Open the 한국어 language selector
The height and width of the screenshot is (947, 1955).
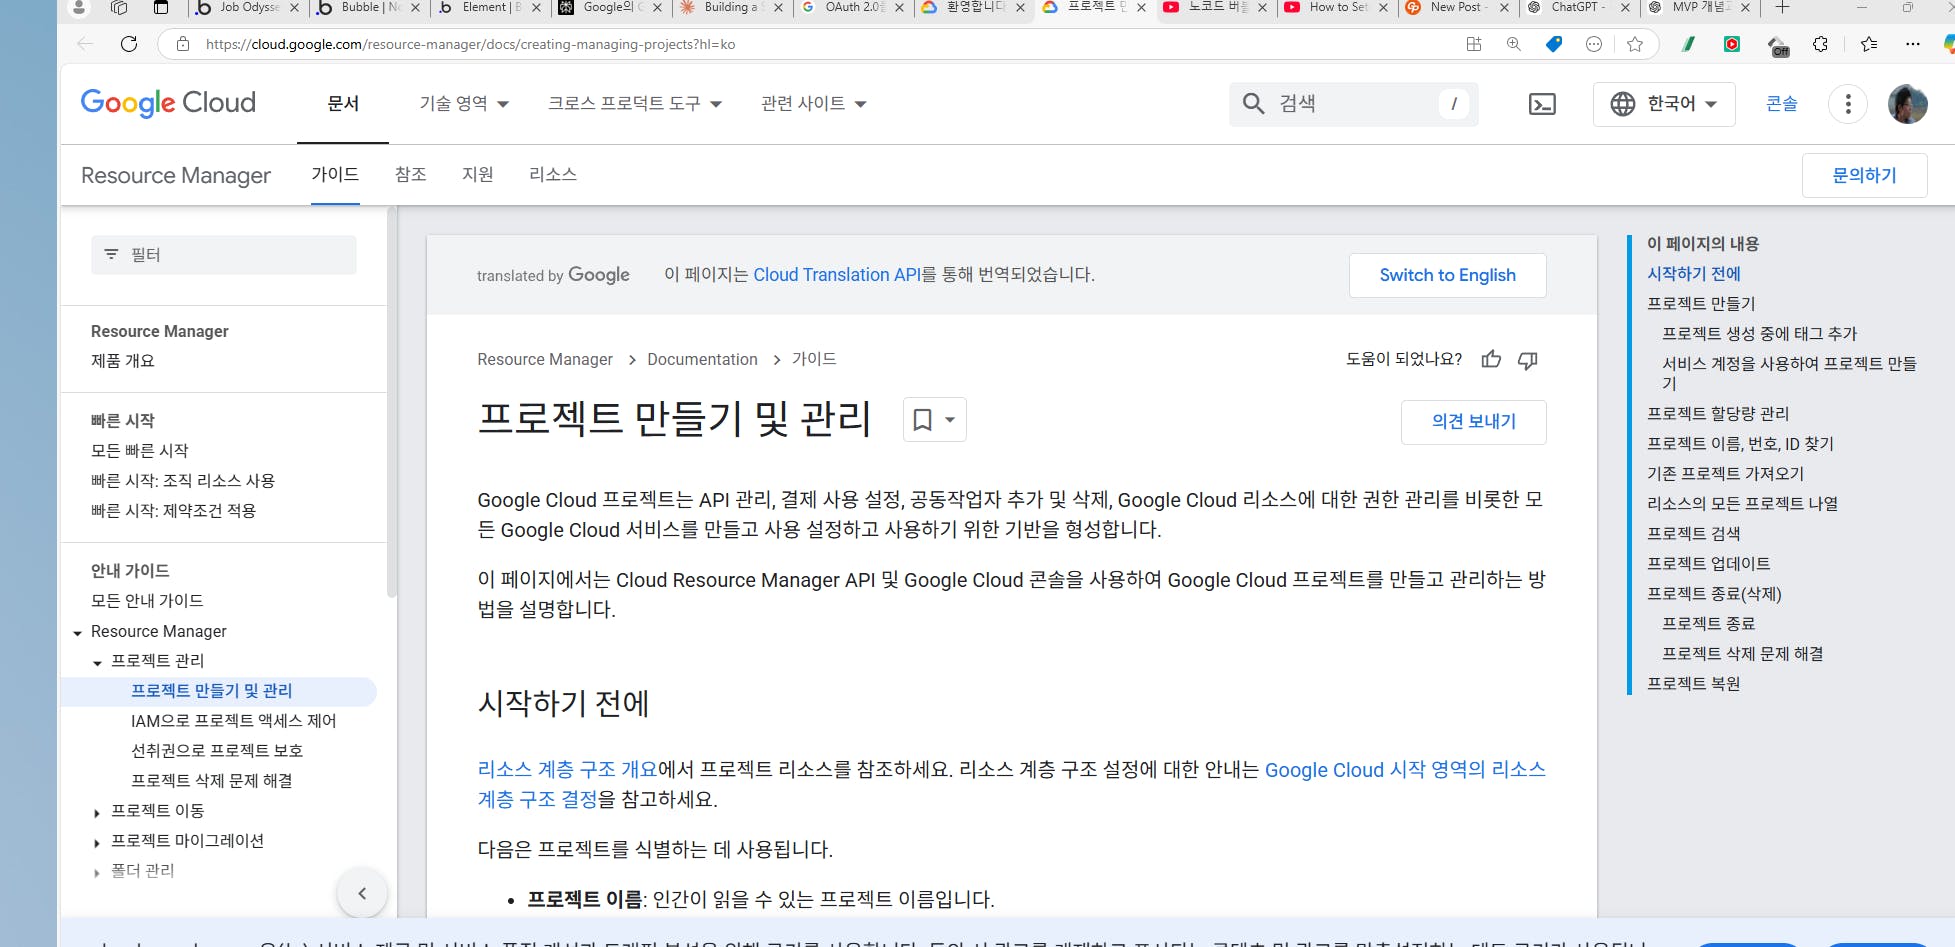coord(1664,104)
